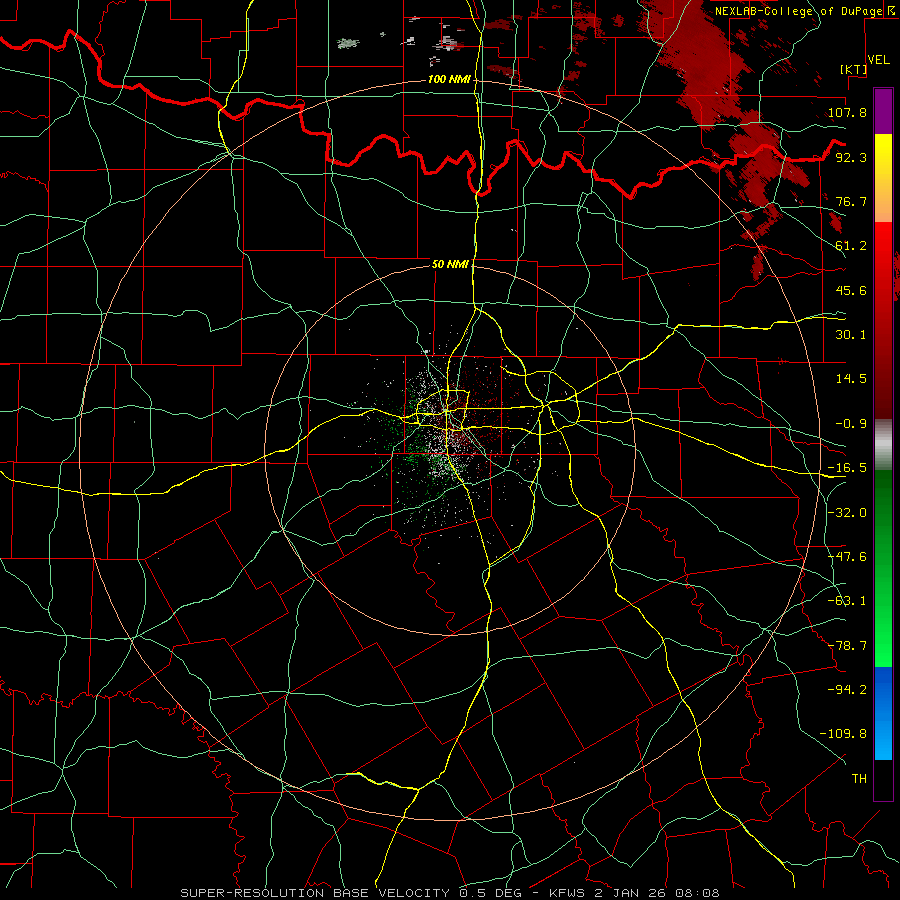Click the -78.7 velocity scale value
This screenshot has height=900, width=900.
[847, 646]
